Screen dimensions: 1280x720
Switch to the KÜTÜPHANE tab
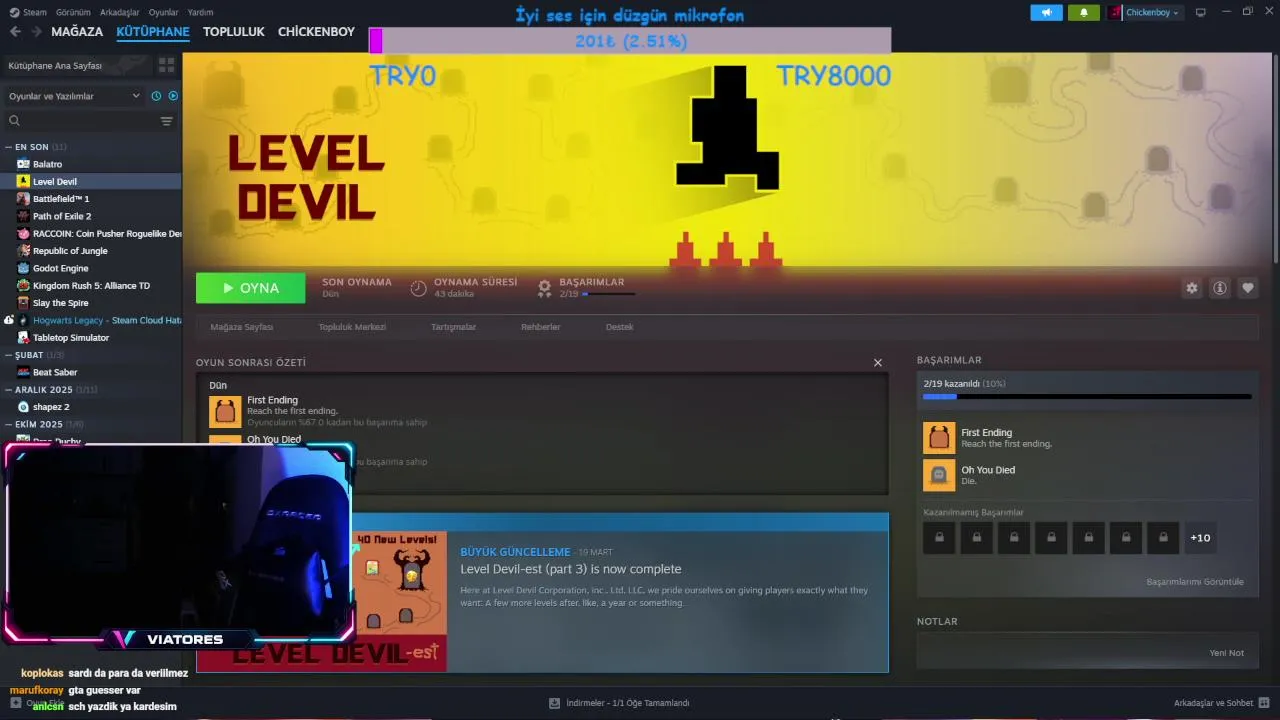click(x=153, y=32)
